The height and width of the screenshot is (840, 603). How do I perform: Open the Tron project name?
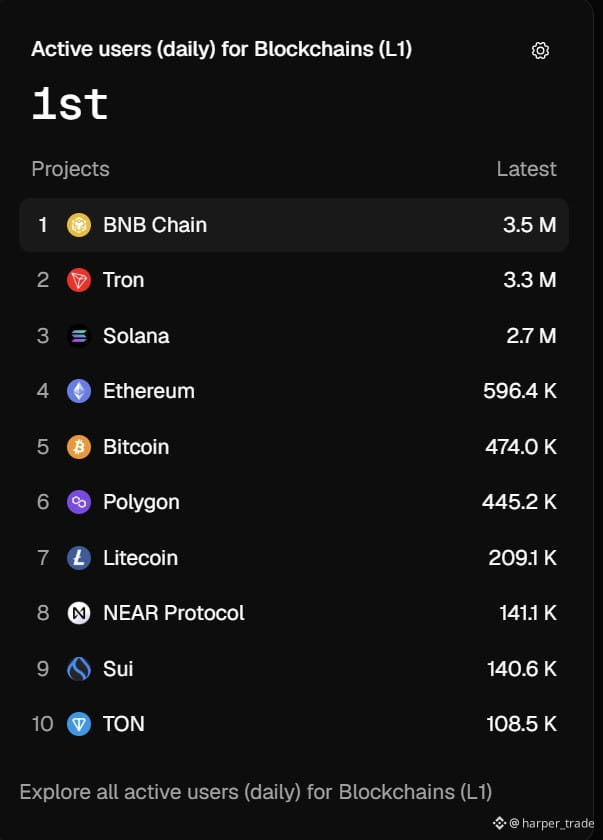pos(123,280)
